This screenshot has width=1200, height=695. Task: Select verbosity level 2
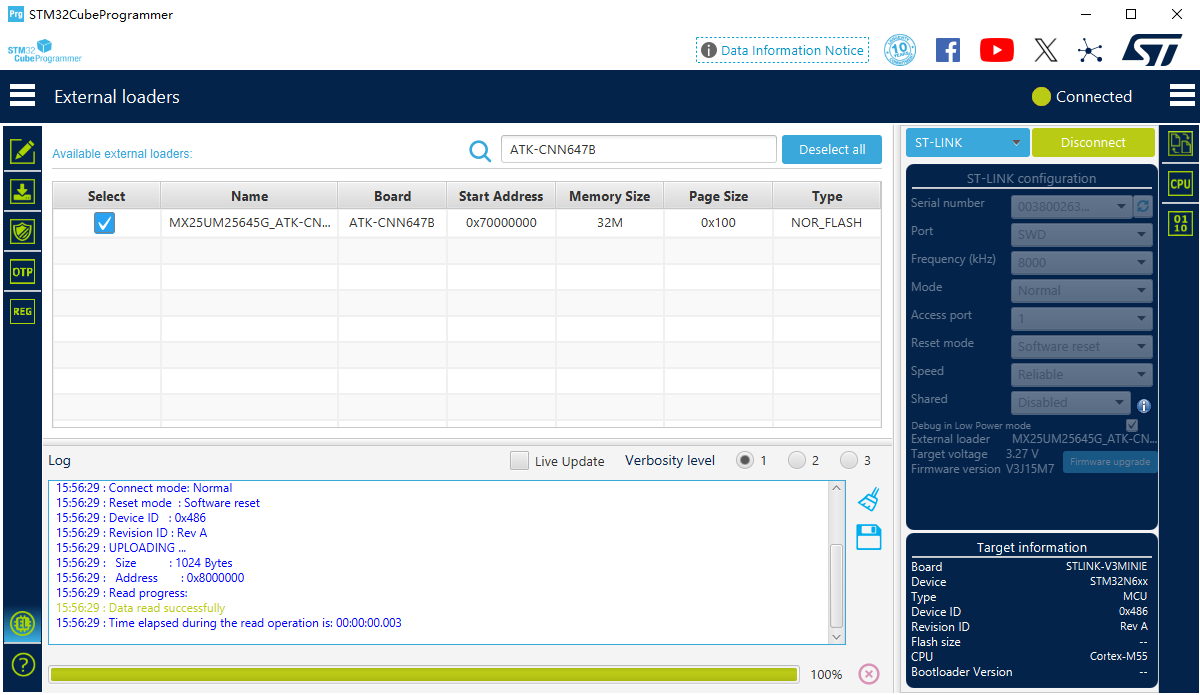click(x=797, y=460)
